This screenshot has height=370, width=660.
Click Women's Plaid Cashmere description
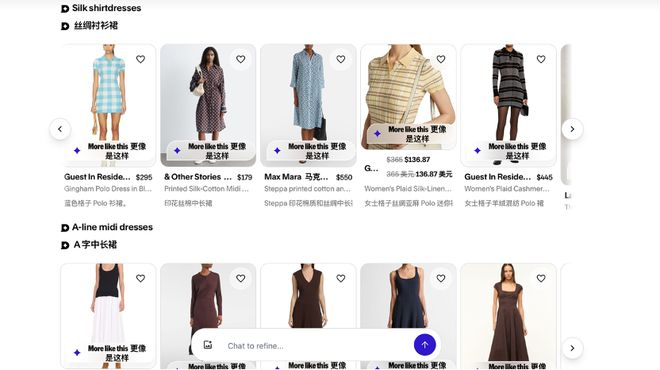507,189
